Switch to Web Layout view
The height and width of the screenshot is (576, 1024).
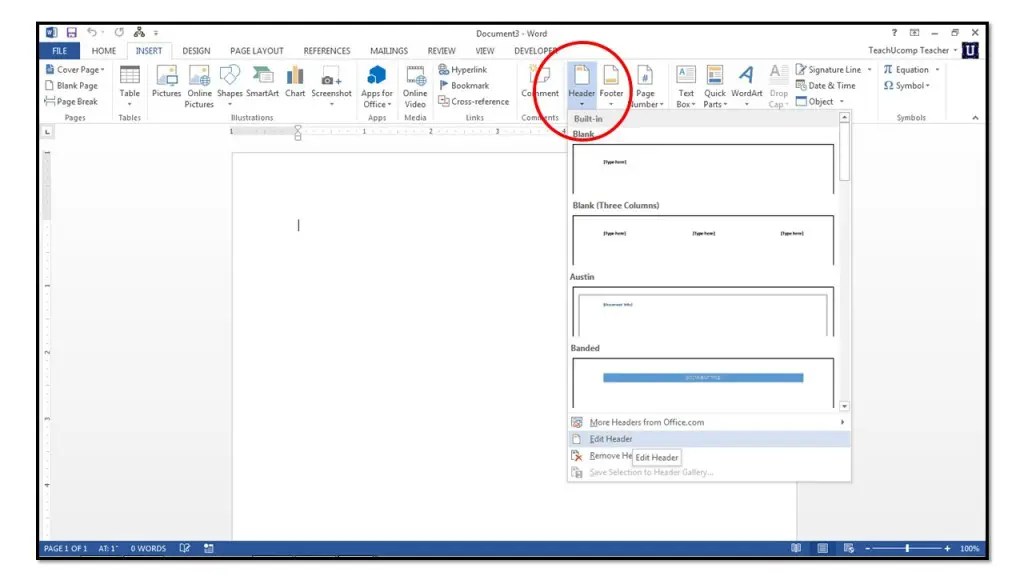848,549
